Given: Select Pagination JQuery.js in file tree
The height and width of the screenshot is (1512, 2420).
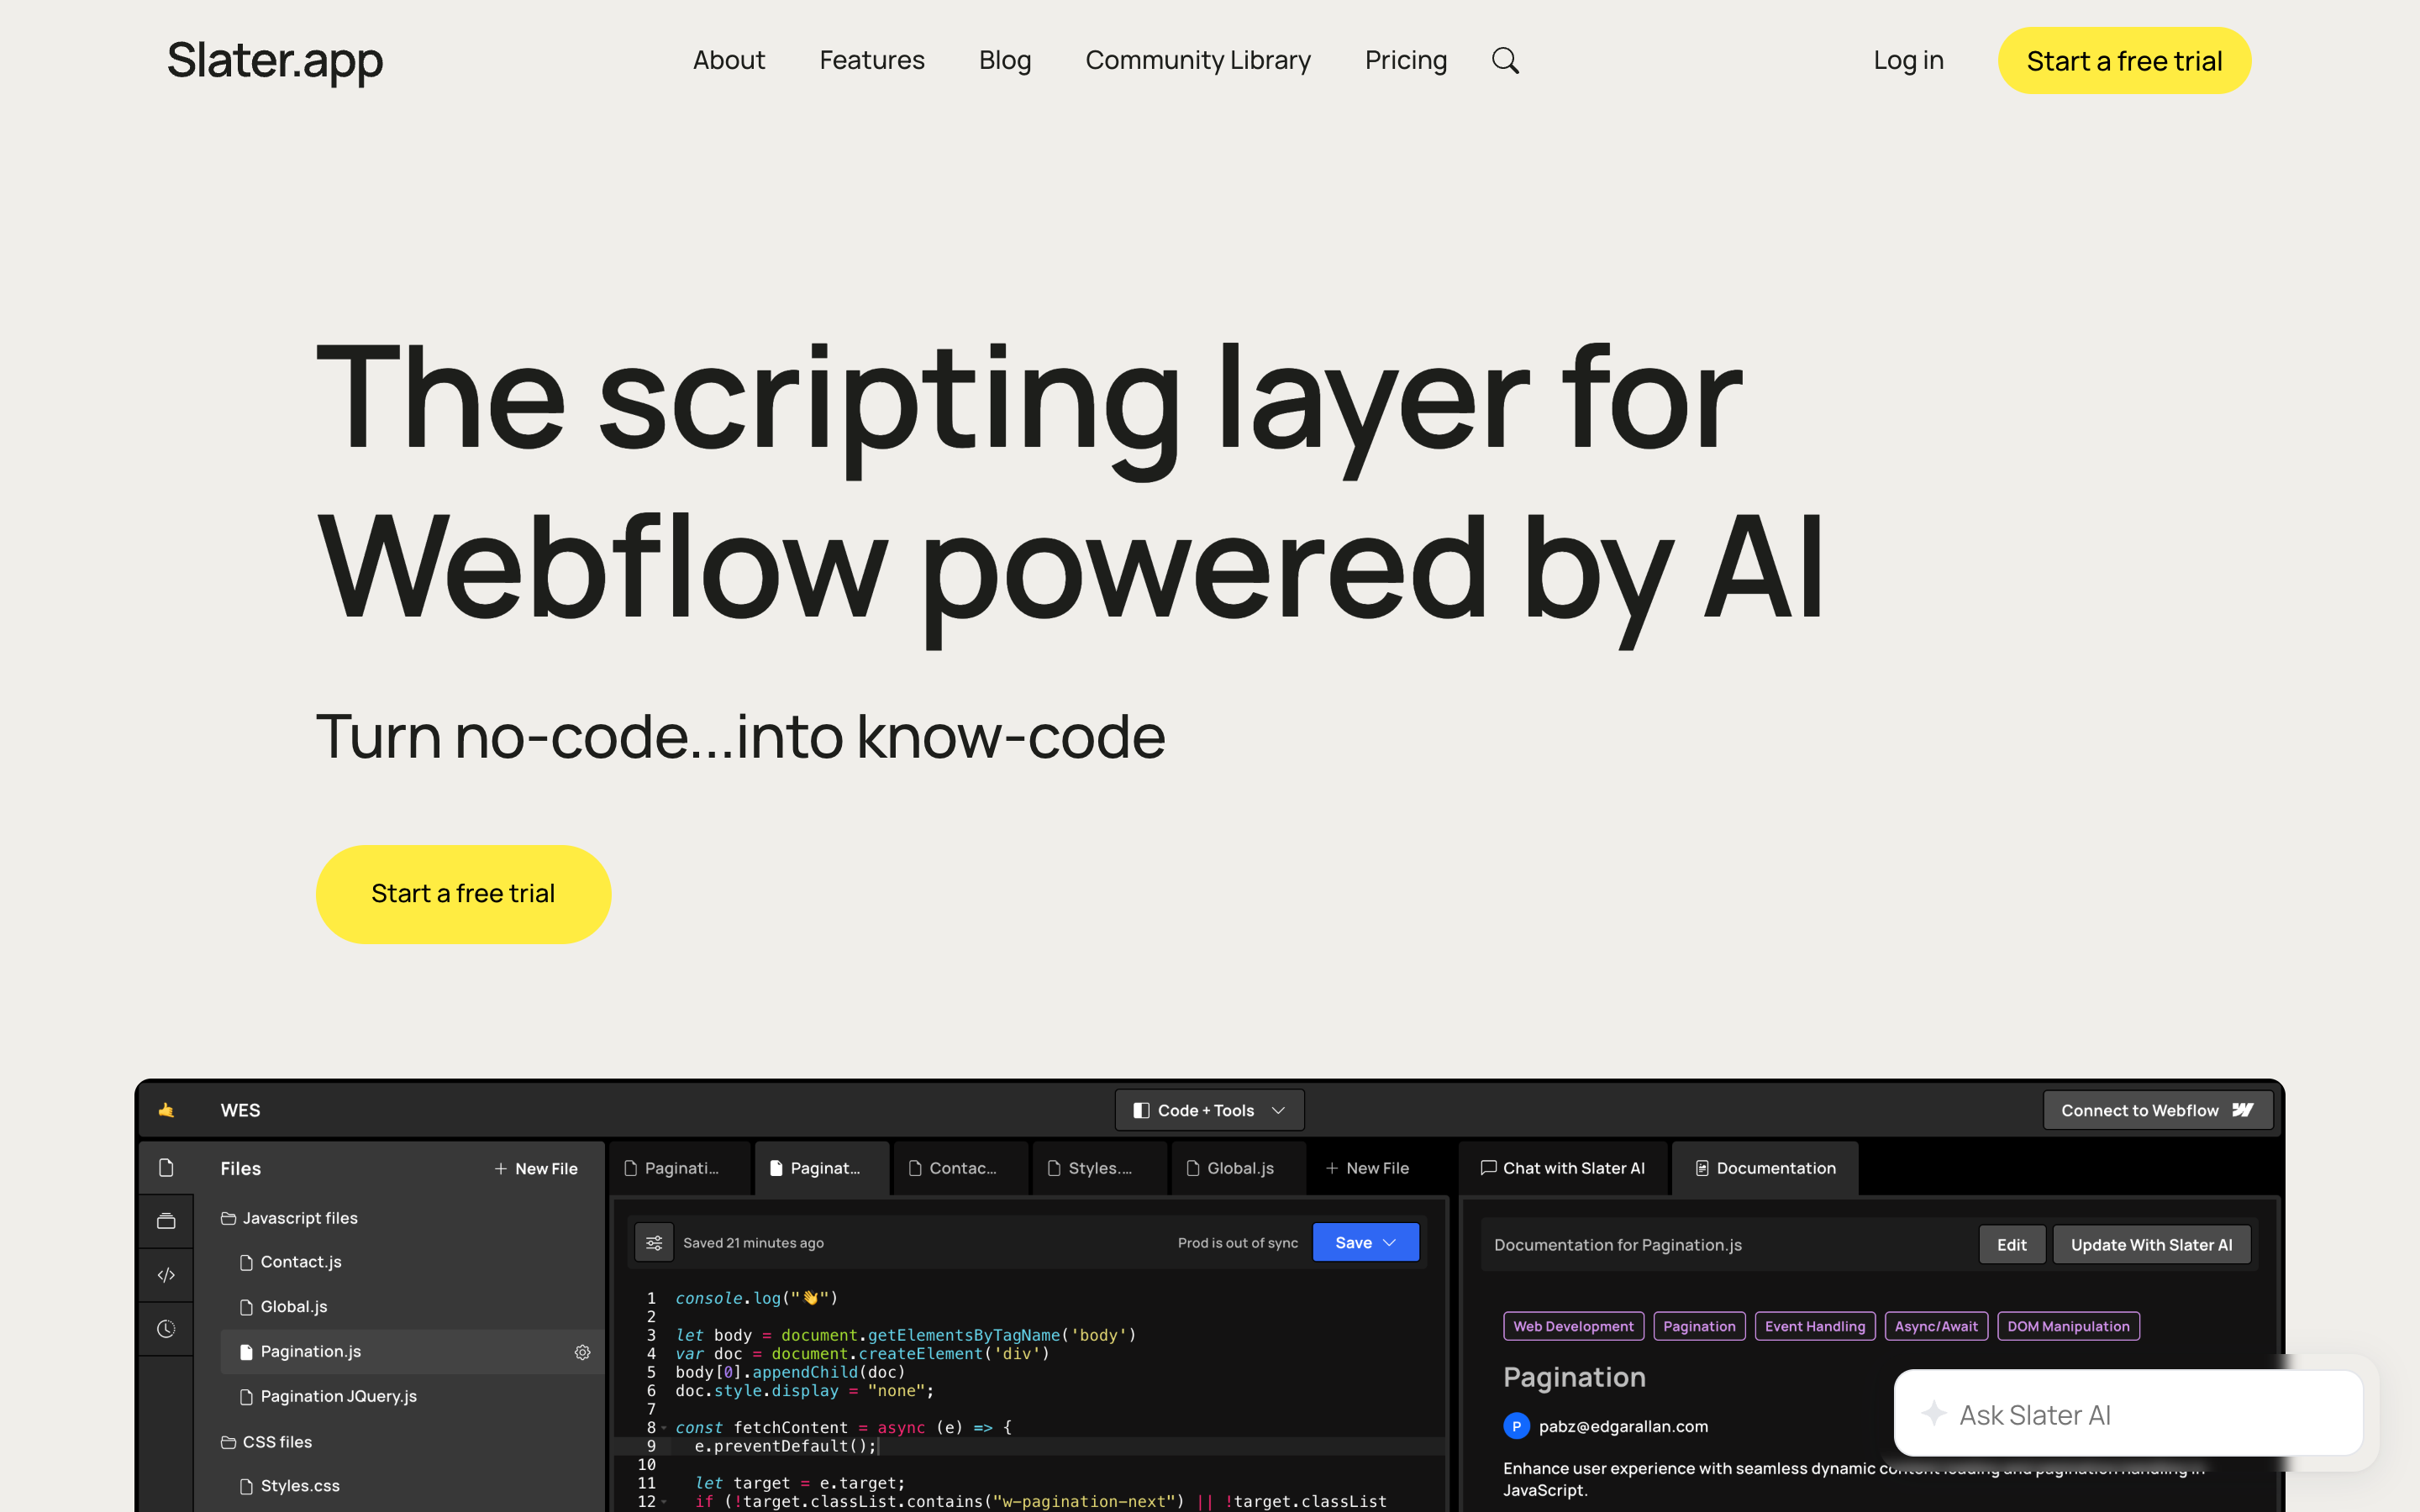Looking at the screenshot, I should [x=338, y=1396].
